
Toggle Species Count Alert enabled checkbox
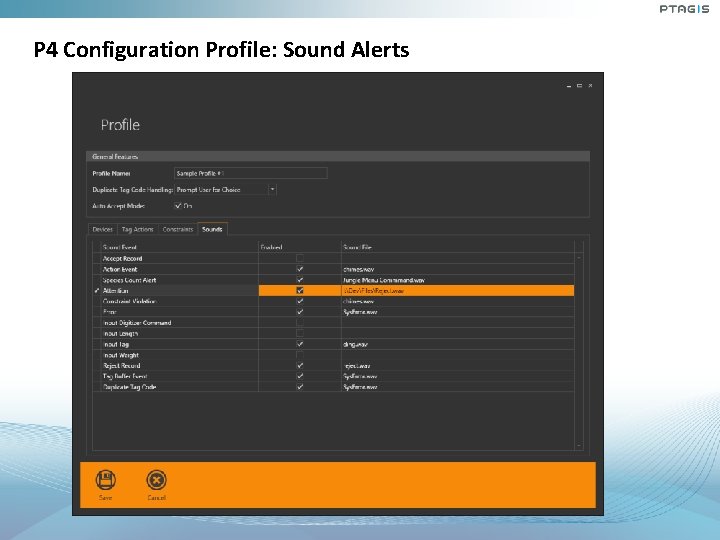300,280
